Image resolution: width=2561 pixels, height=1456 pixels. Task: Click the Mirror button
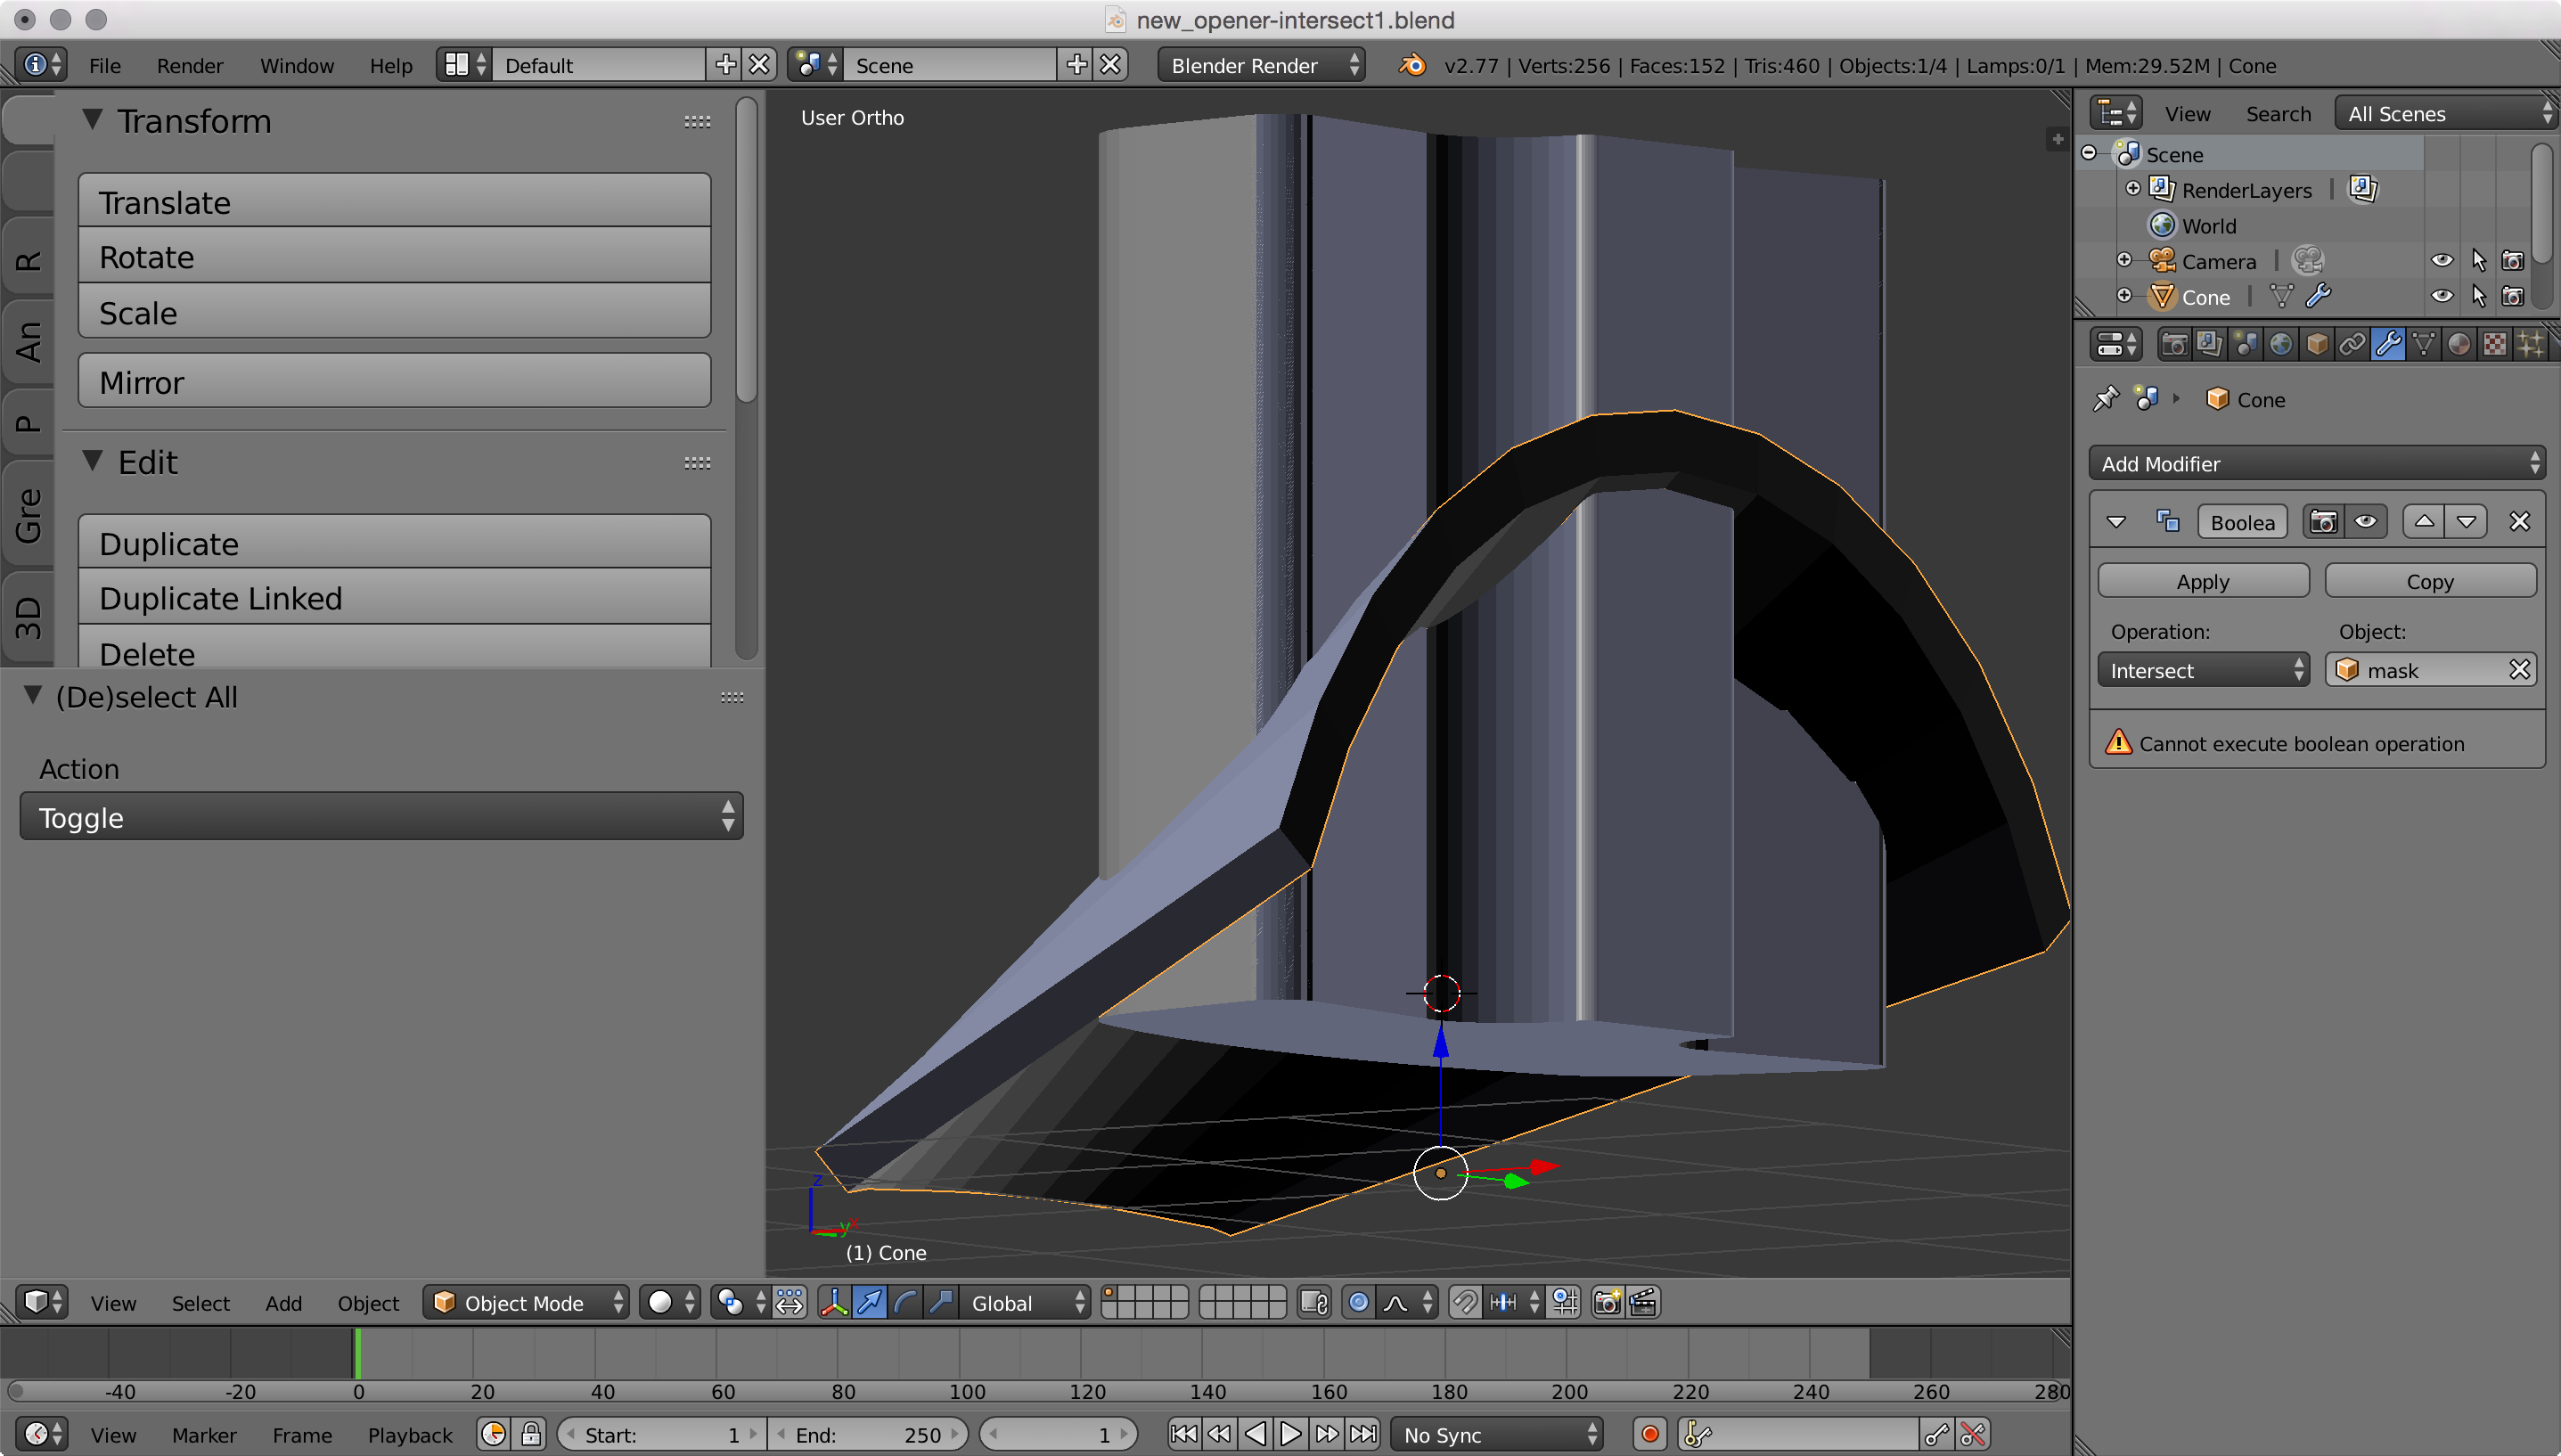pos(395,381)
